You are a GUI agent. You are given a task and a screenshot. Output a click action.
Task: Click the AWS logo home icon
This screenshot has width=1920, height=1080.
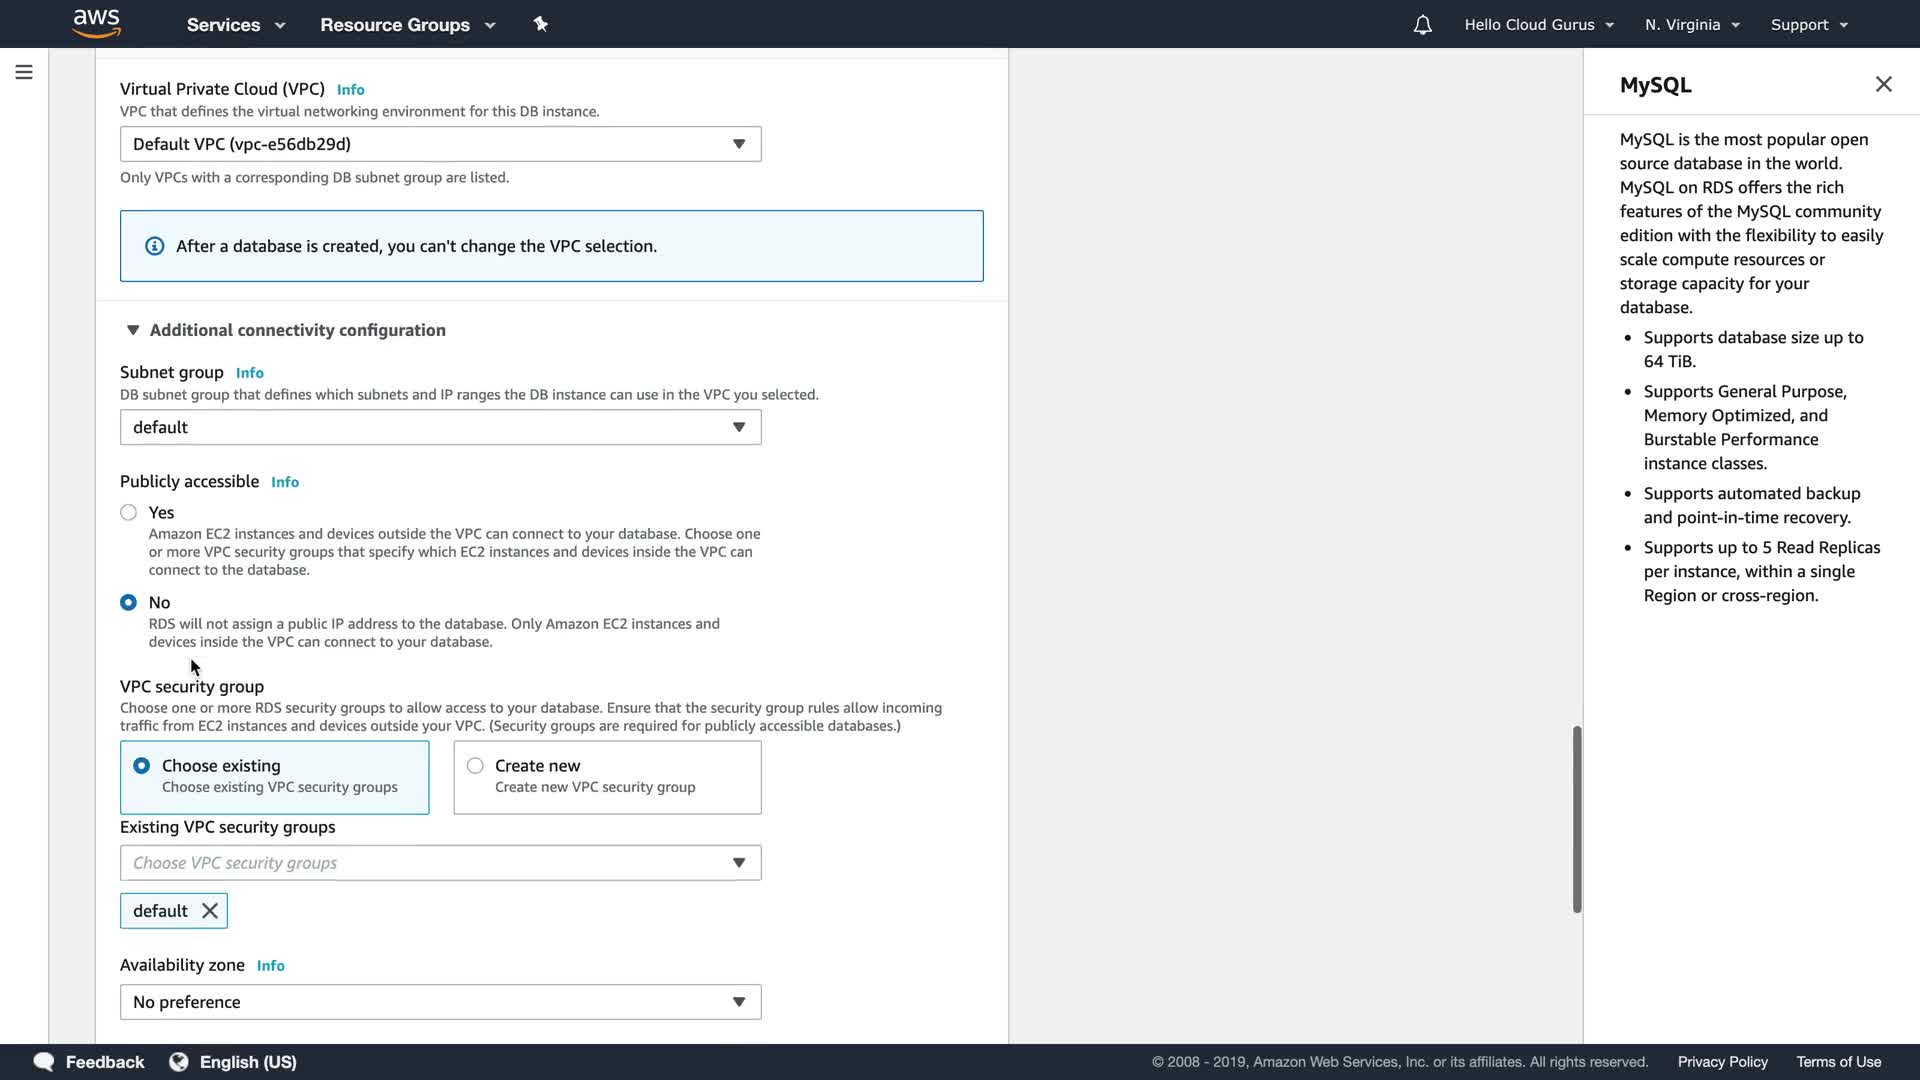[x=97, y=23]
